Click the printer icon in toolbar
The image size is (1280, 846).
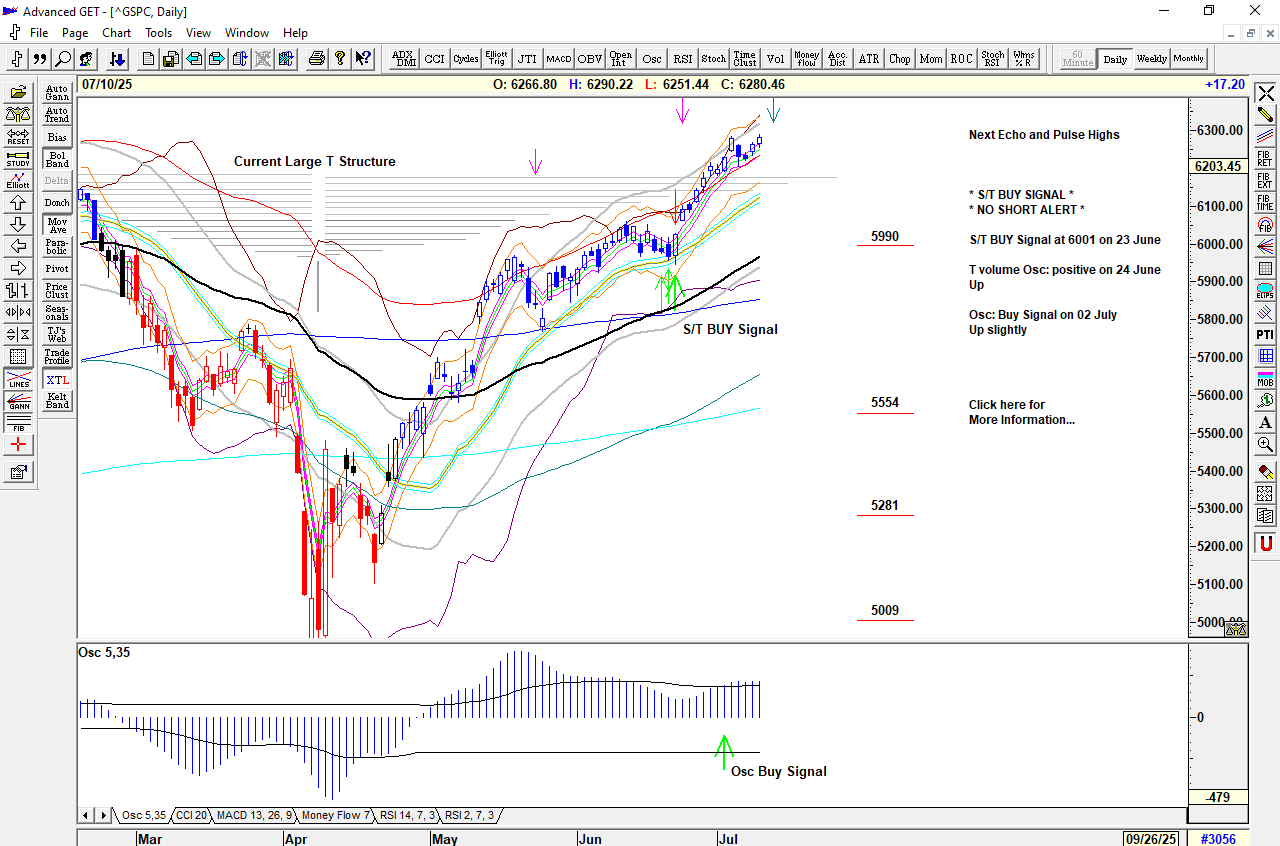click(x=317, y=59)
